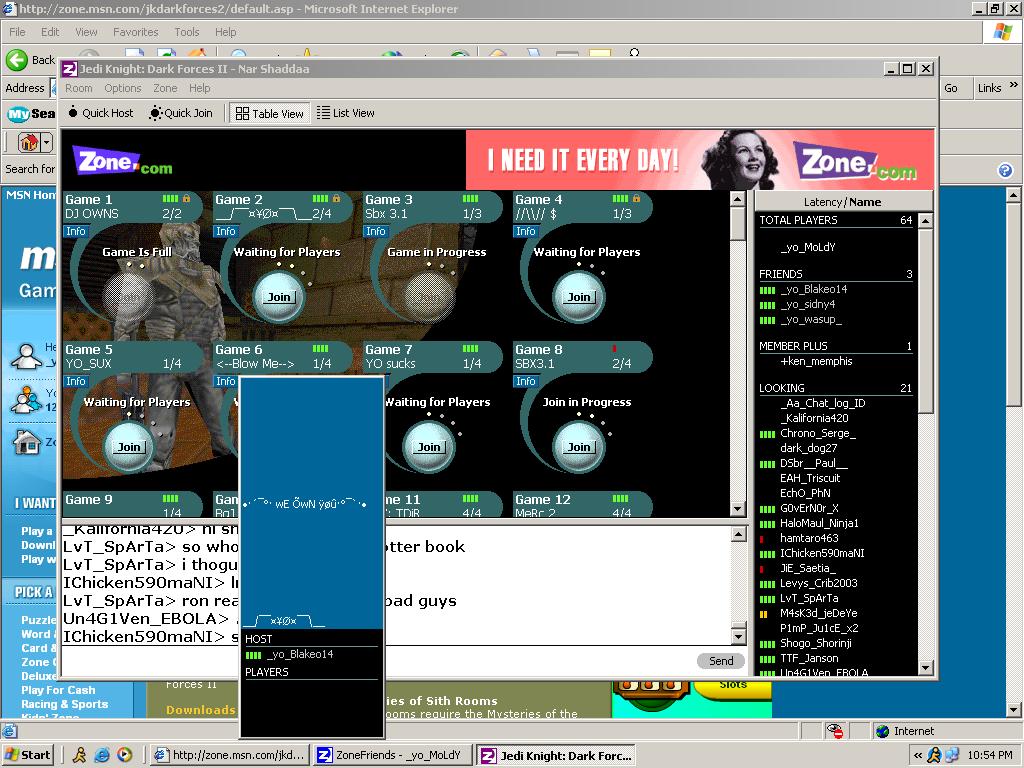Click chat area scroll-up arrow
This screenshot has height=768, width=1024.
[x=738, y=535]
